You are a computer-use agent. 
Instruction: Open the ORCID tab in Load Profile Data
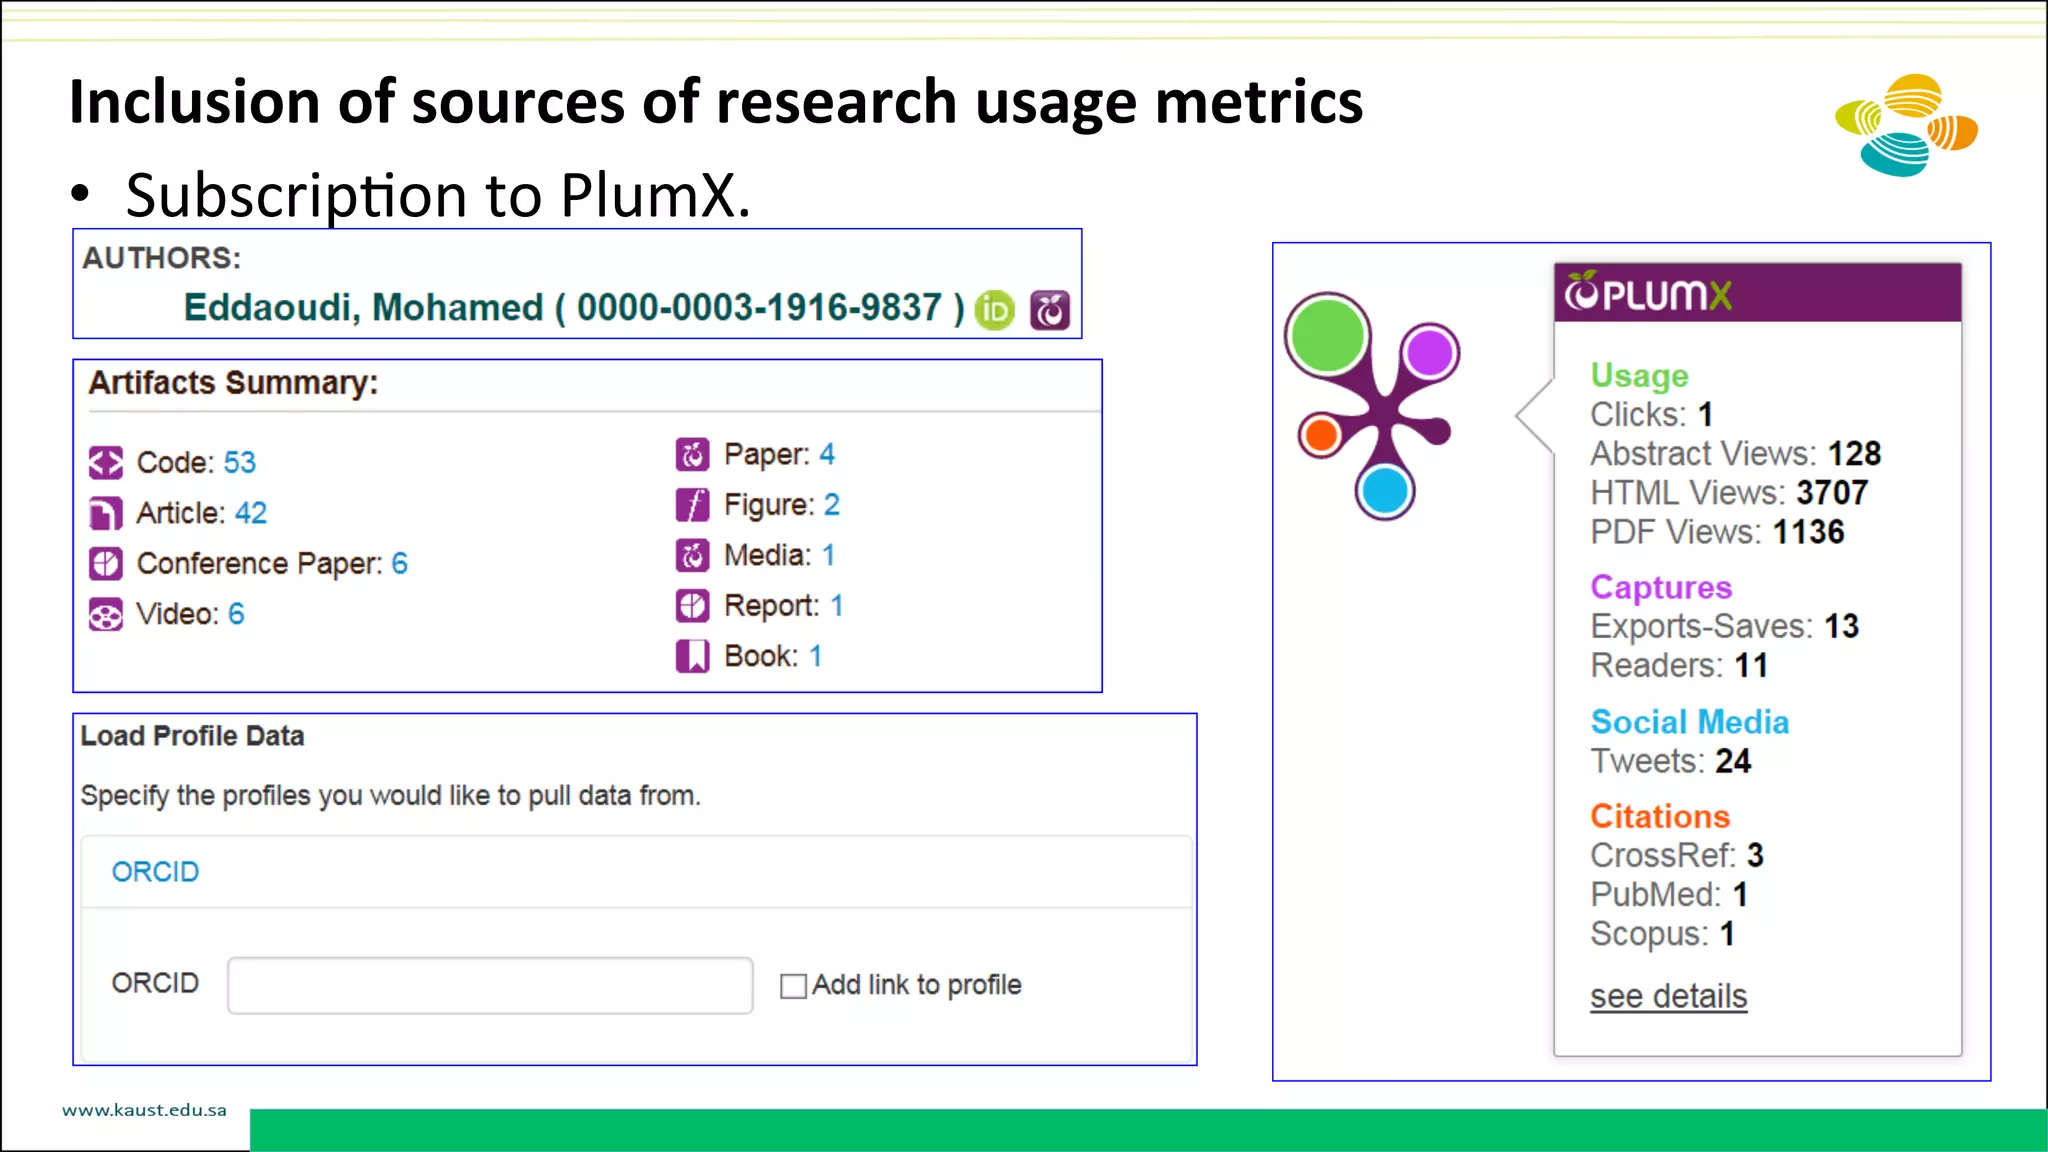[x=155, y=872]
